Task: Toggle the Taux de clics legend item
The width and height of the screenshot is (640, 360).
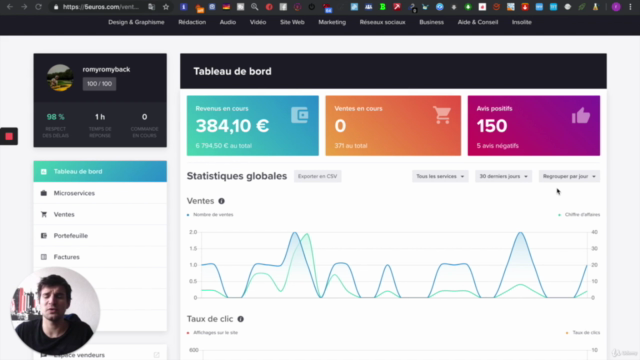Action: [583, 333]
